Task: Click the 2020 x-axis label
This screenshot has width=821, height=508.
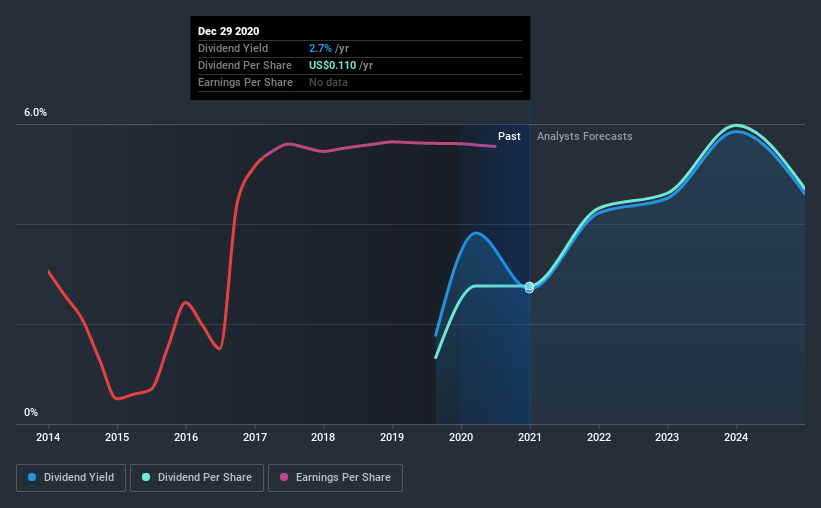Action: (x=461, y=437)
